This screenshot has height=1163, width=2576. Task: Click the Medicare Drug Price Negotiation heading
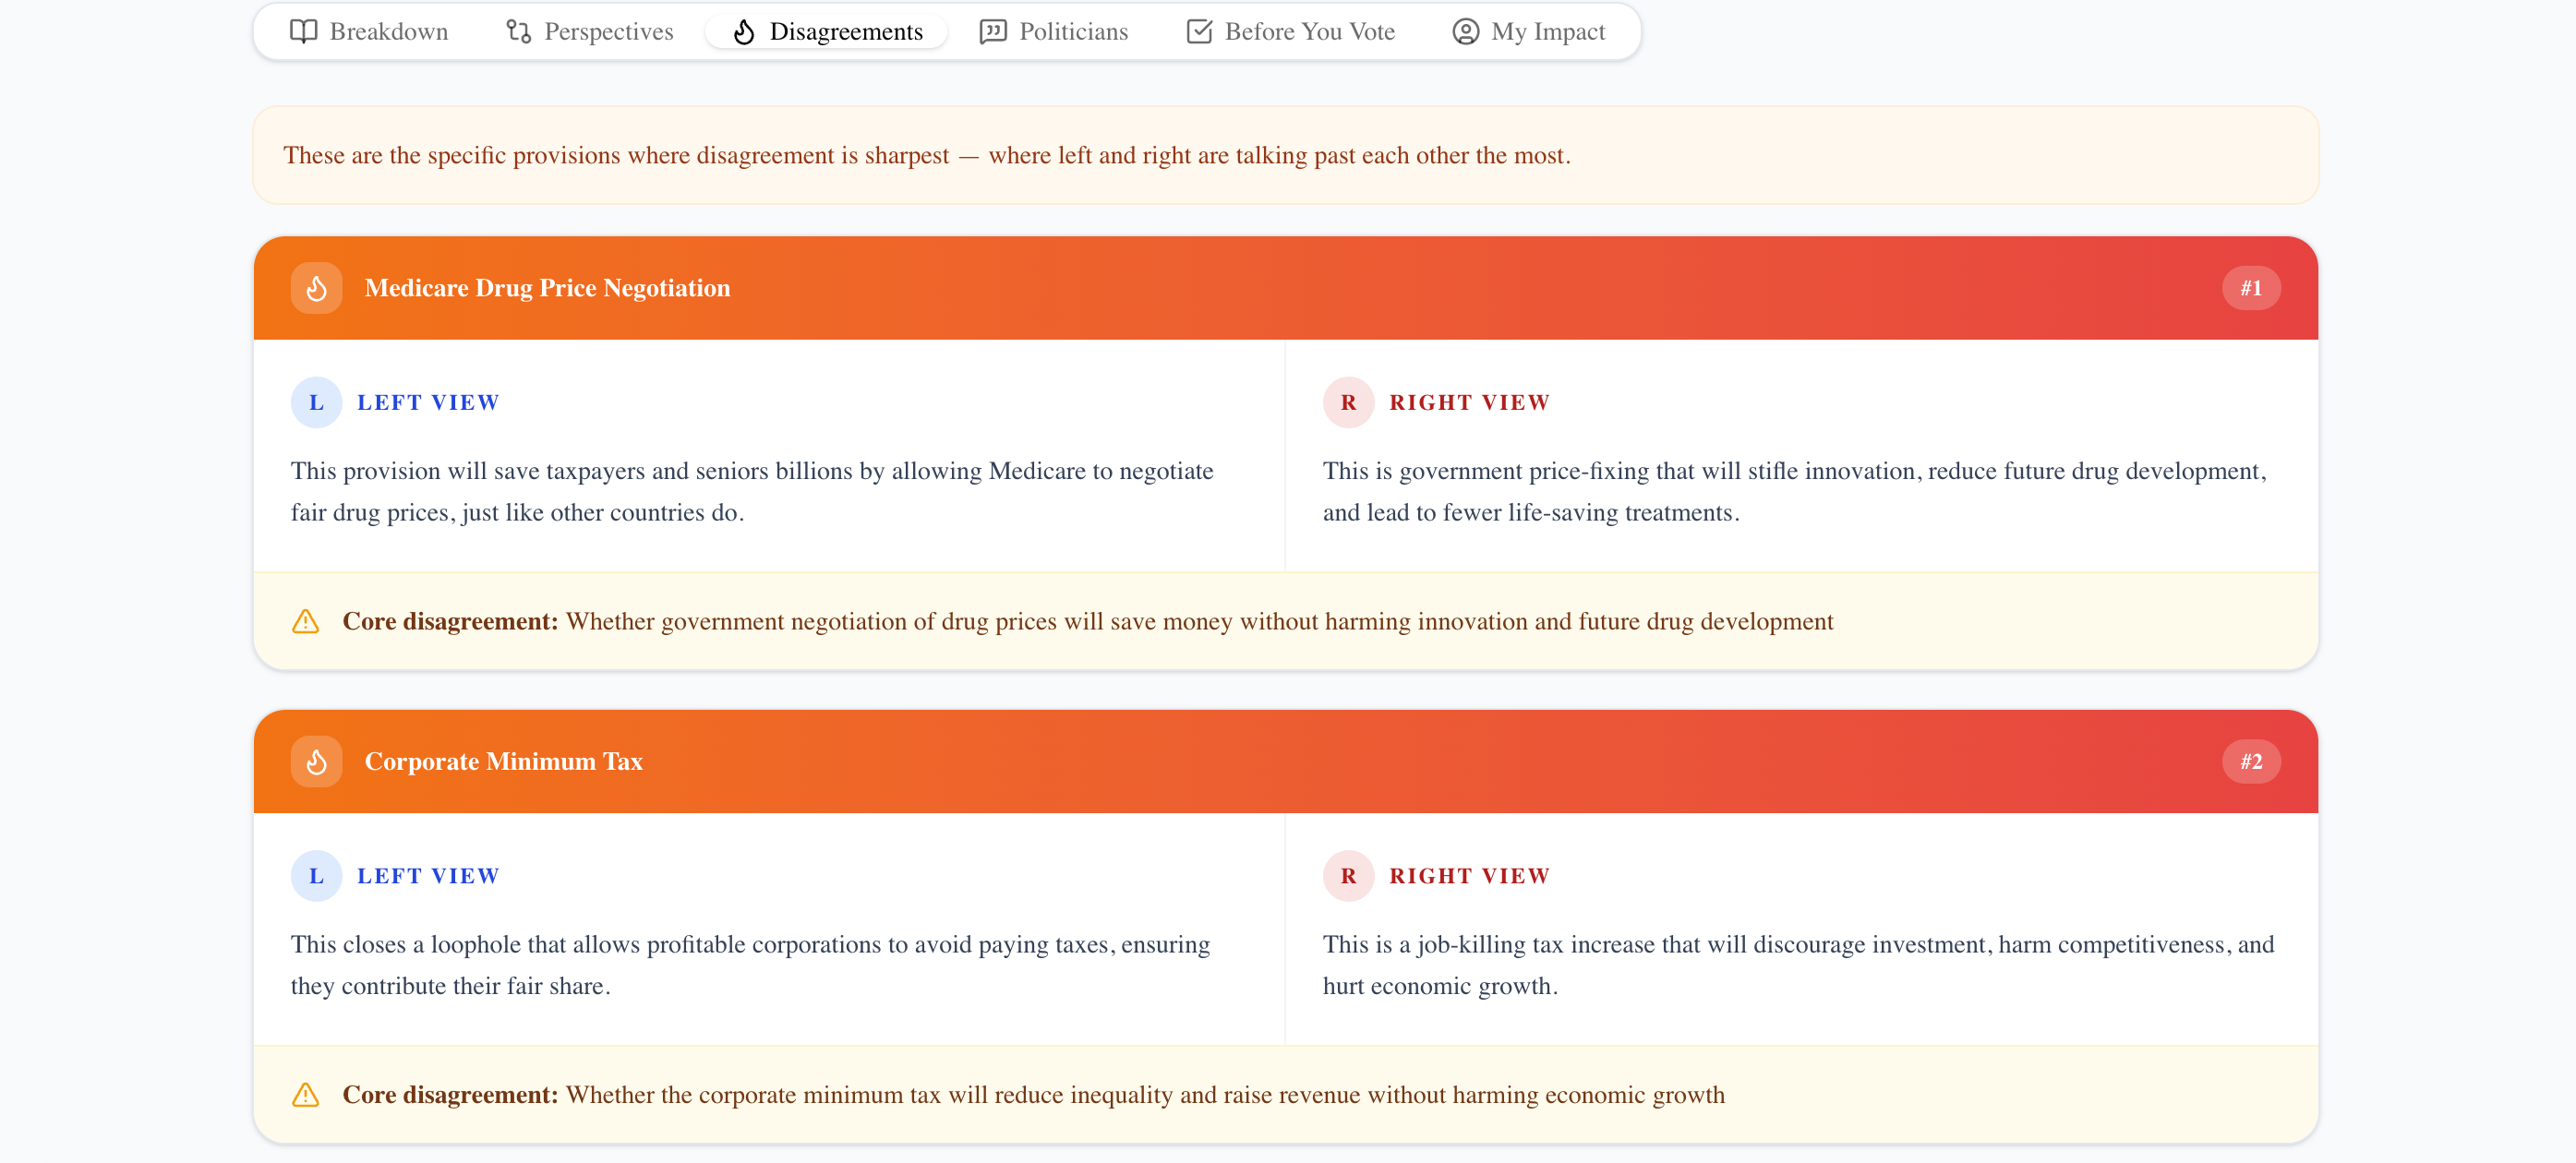click(x=547, y=288)
